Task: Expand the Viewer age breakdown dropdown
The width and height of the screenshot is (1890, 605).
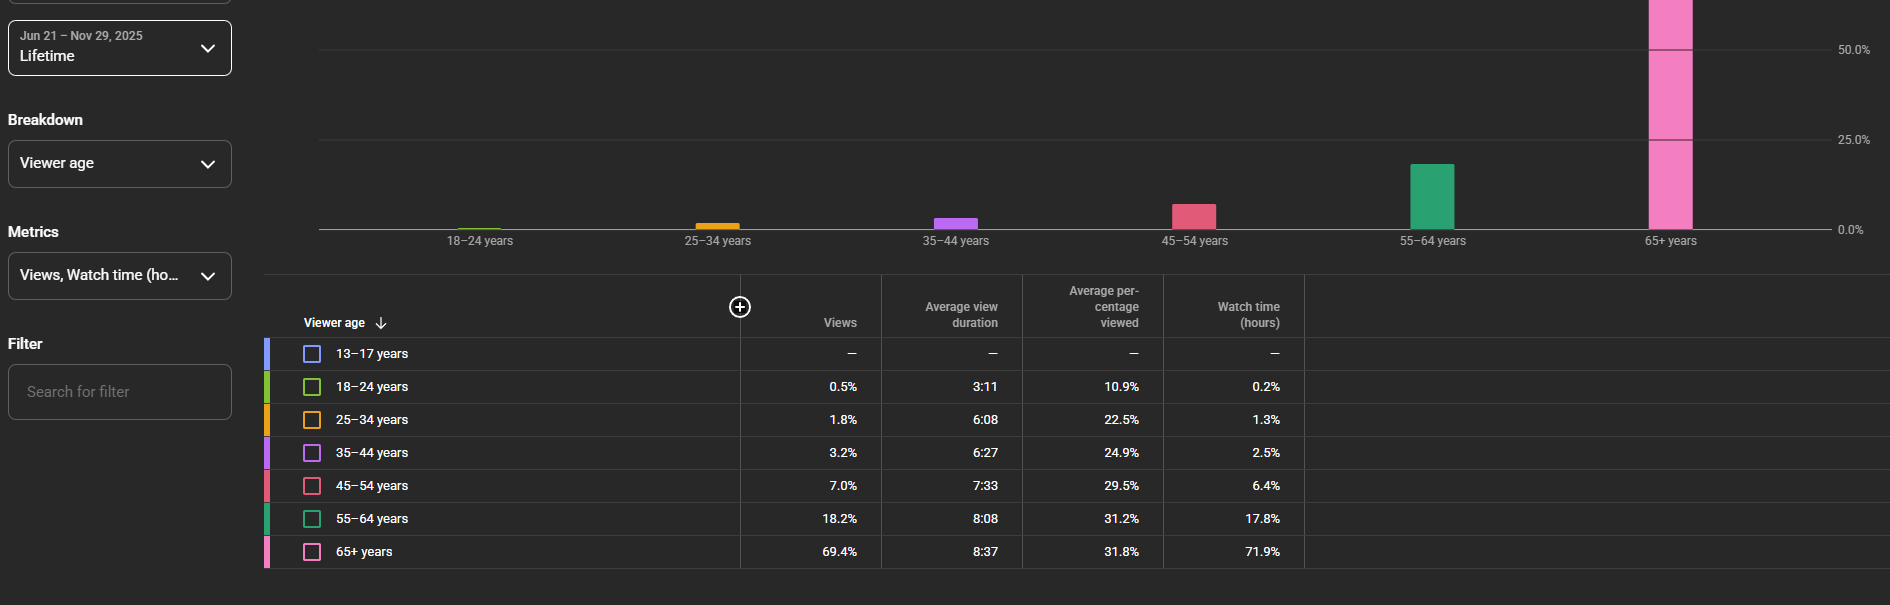Action: point(120,164)
